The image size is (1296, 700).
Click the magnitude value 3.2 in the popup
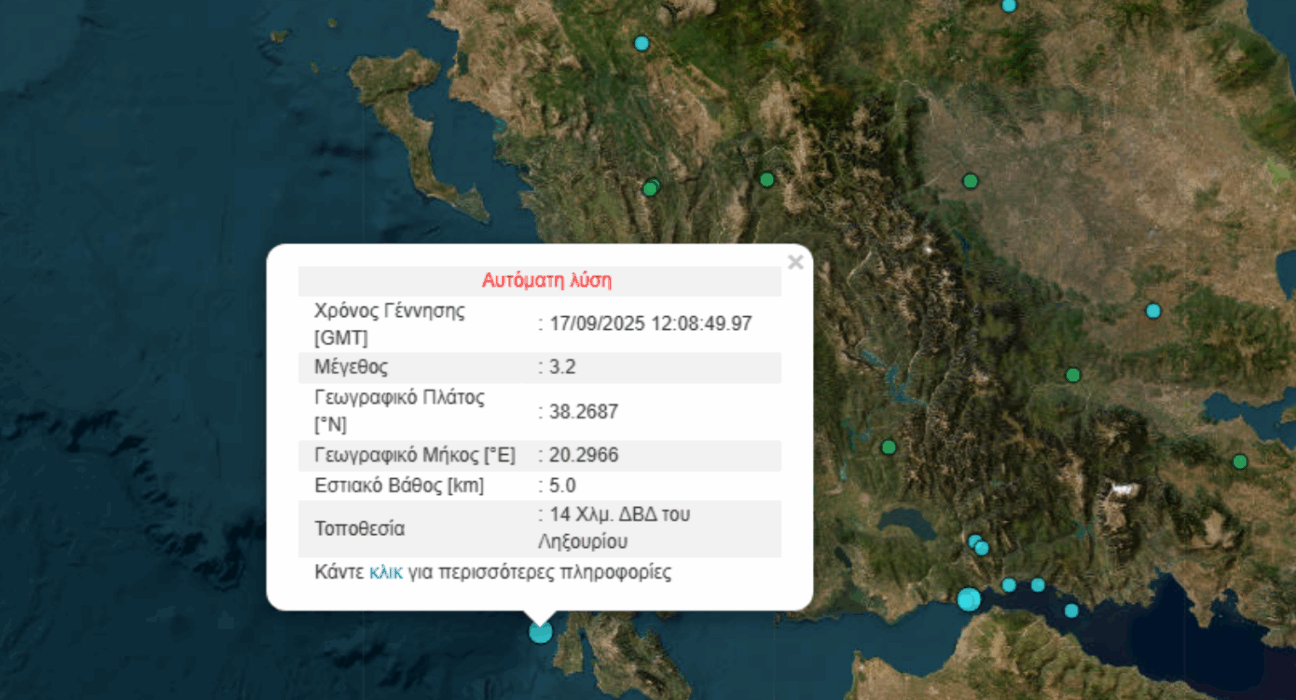(561, 367)
